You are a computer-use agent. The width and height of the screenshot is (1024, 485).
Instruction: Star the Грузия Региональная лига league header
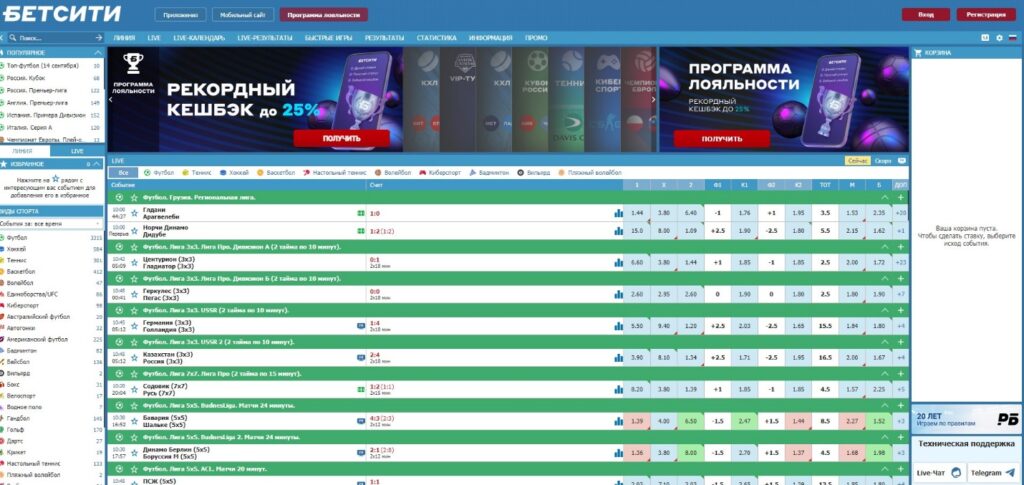134,197
